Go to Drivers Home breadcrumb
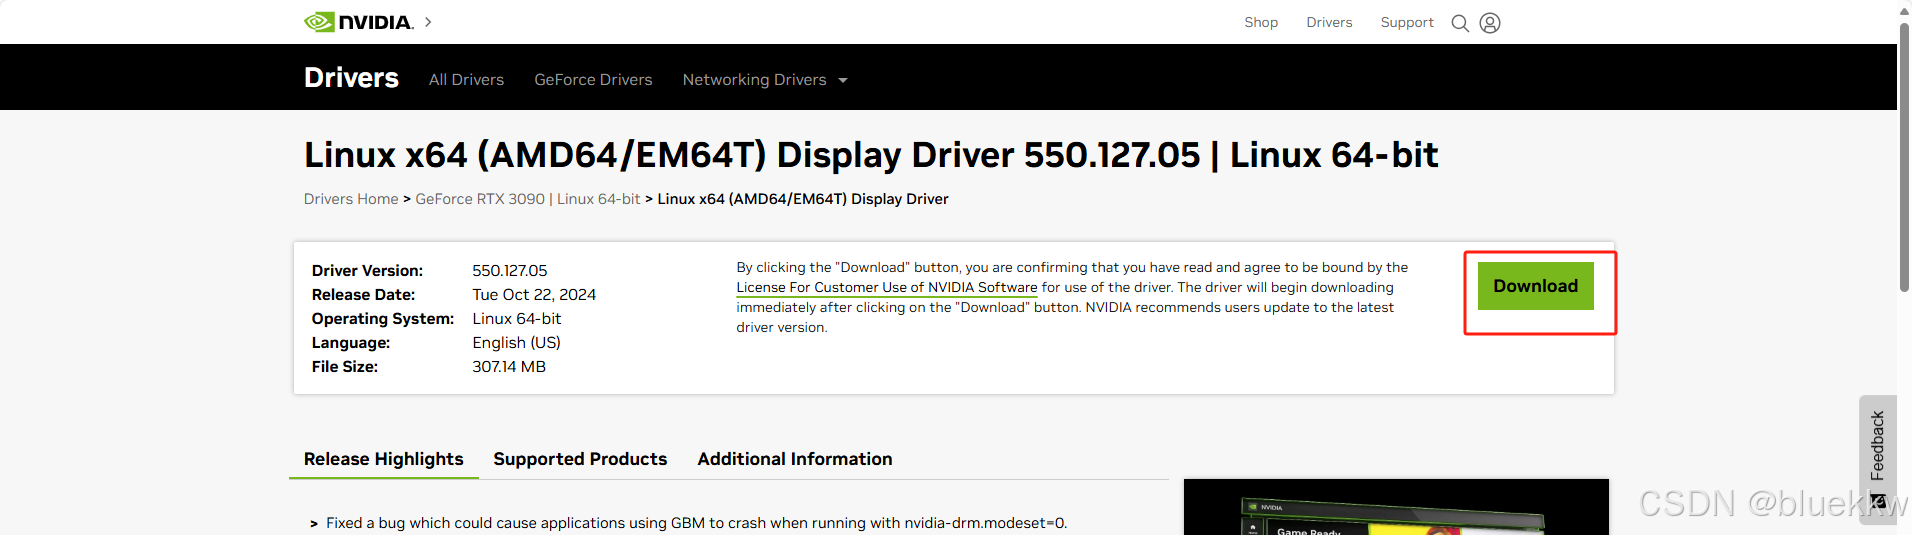The height and width of the screenshot is (535, 1912). [x=351, y=199]
